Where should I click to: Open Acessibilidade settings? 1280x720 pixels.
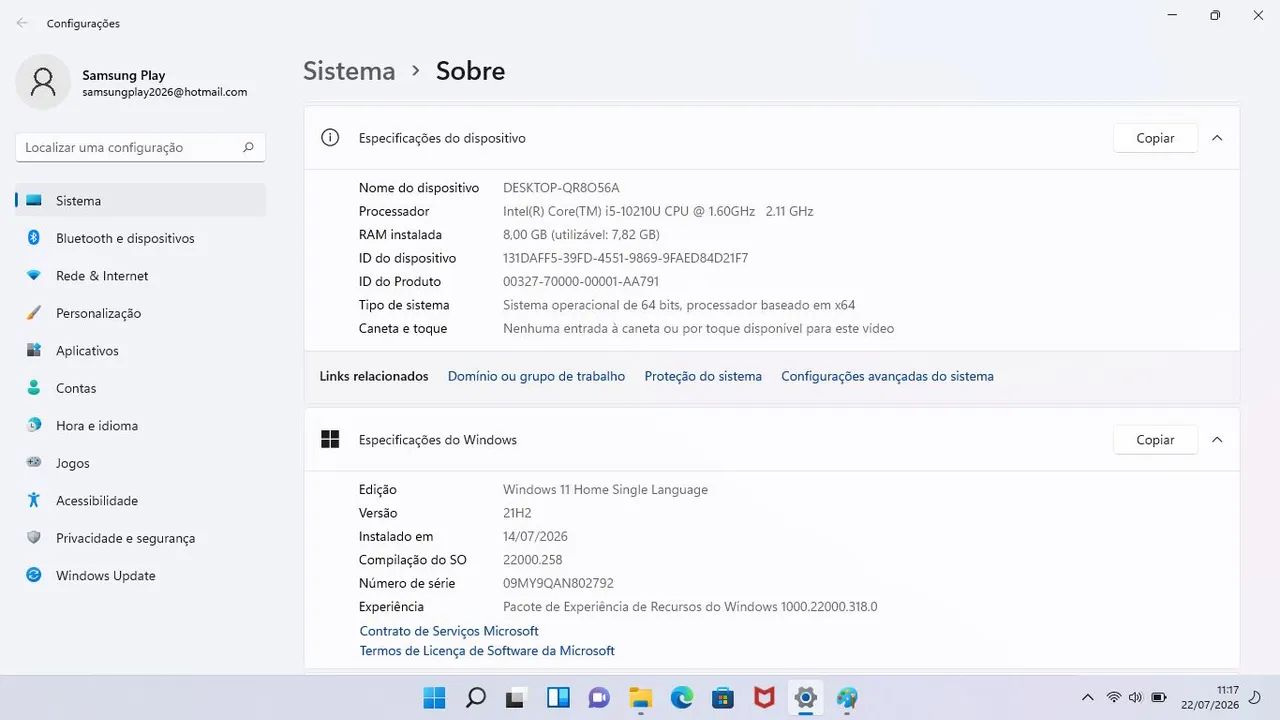click(x=140, y=500)
